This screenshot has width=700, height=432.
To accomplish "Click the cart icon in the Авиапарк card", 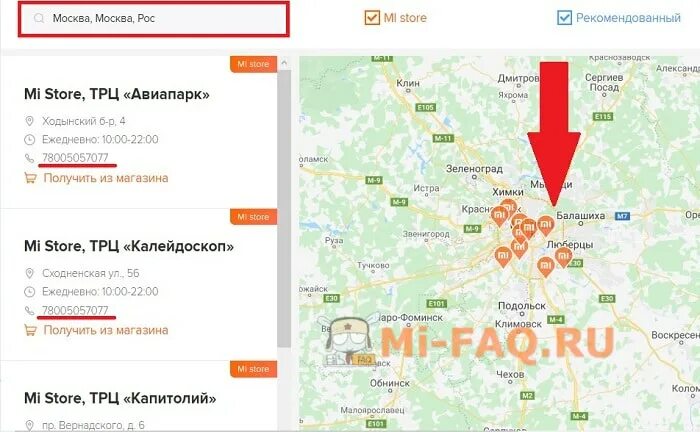I will point(30,178).
